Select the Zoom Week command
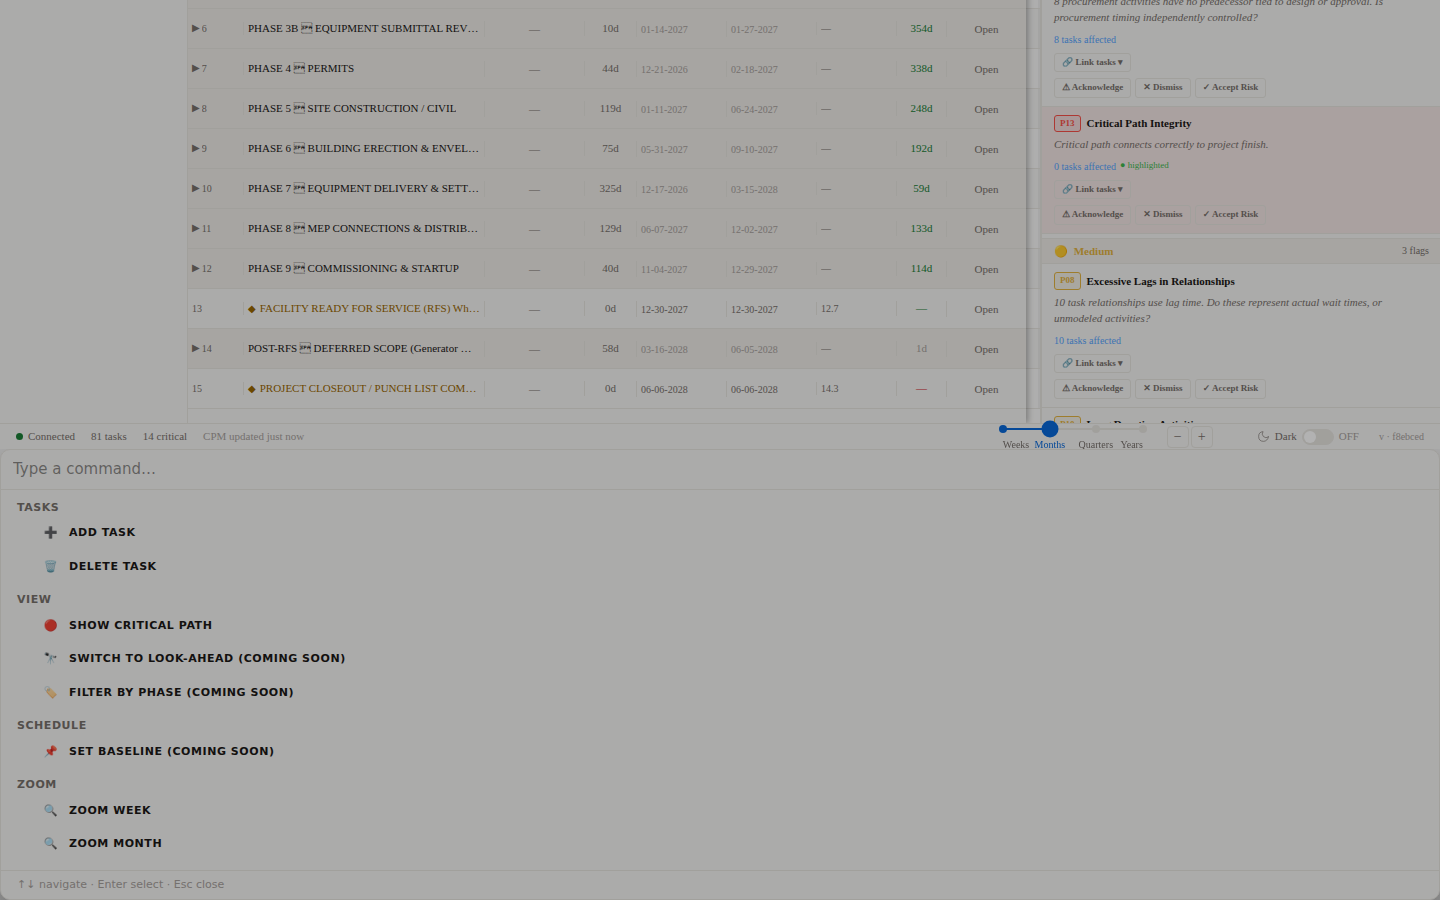 (x=720, y=810)
